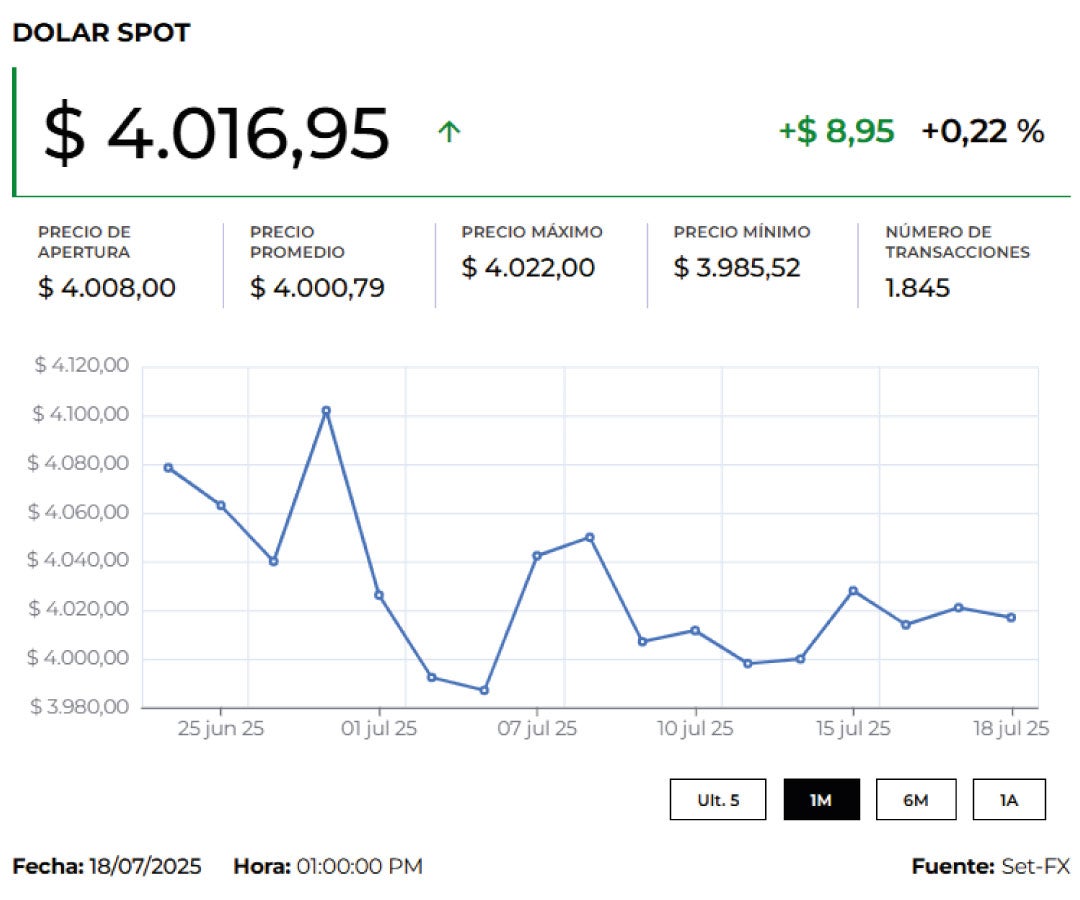Switch chart to the 1M range
The image size is (1080, 900).
tap(821, 800)
